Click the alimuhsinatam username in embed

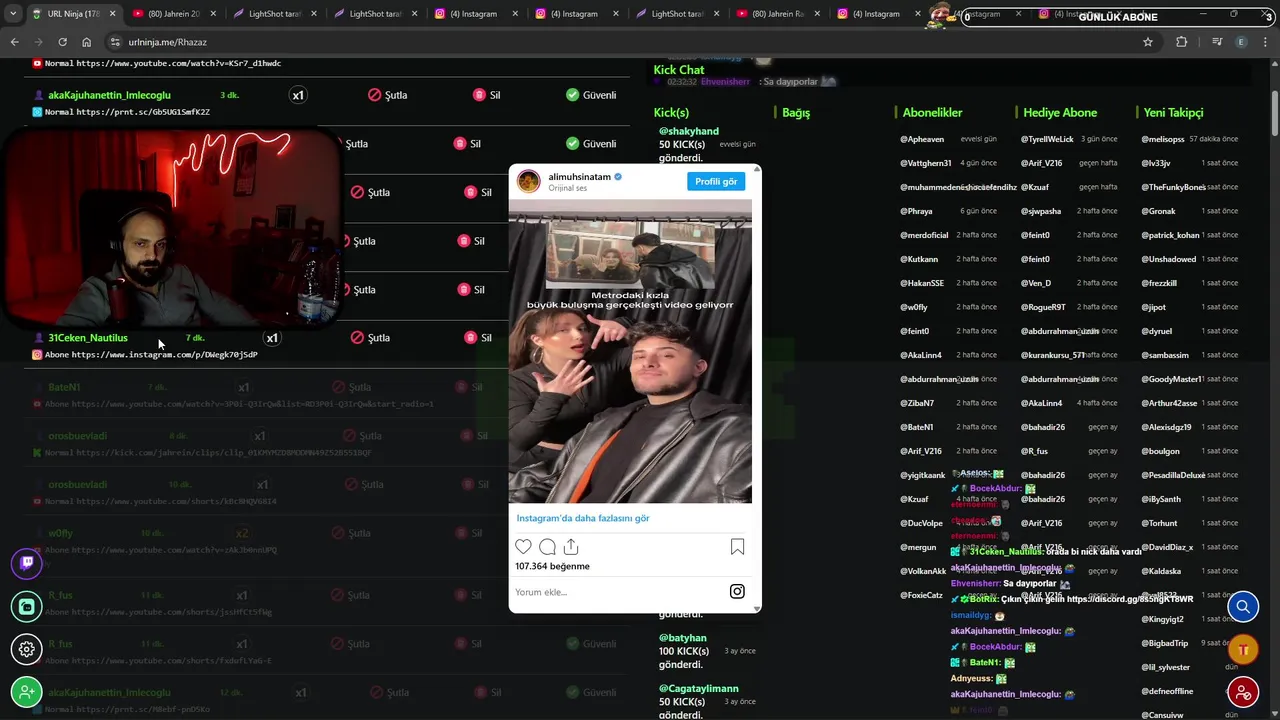pyautogui.click(x=579, y=177)
